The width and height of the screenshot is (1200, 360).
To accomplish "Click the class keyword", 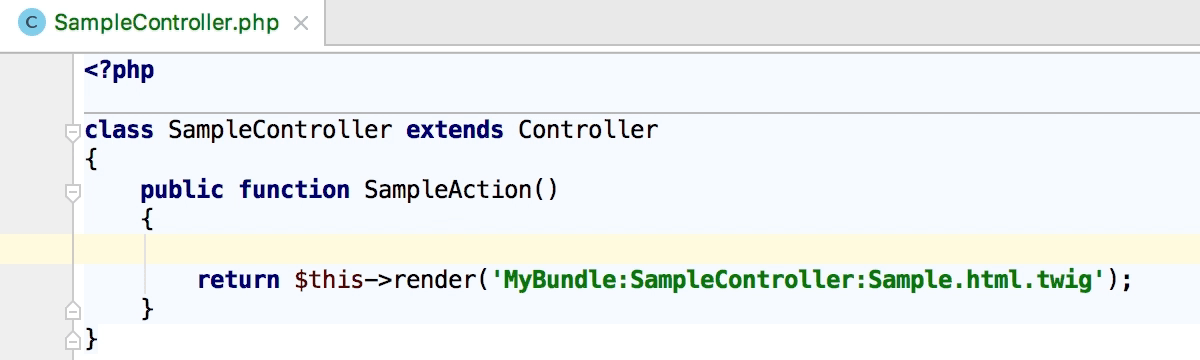I will point(120,130).
